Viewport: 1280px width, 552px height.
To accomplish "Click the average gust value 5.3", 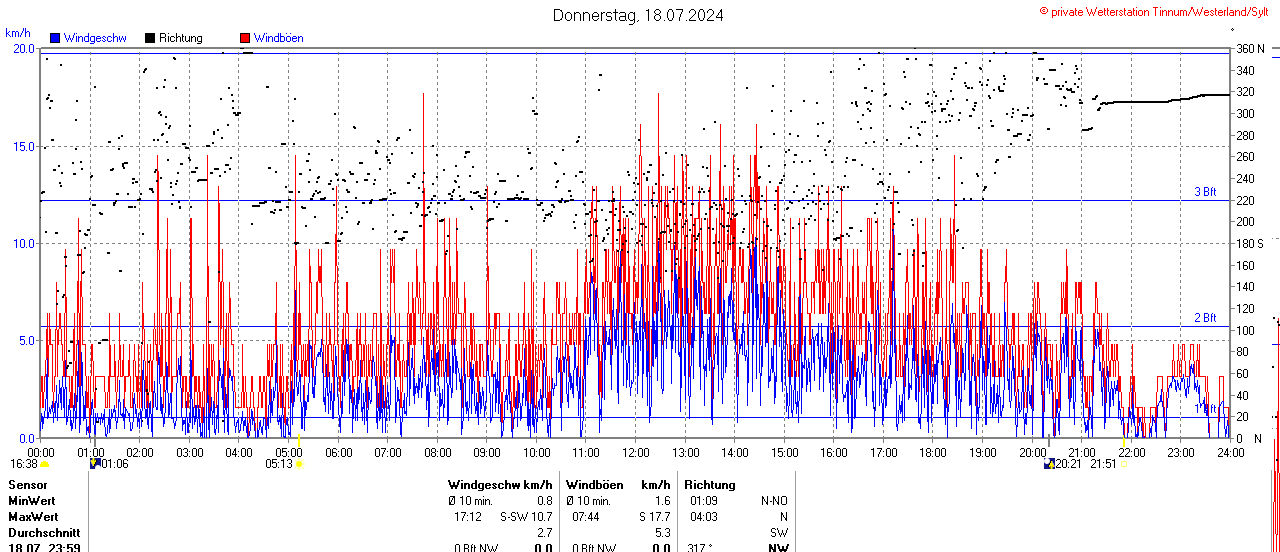I will click(662, 533).
